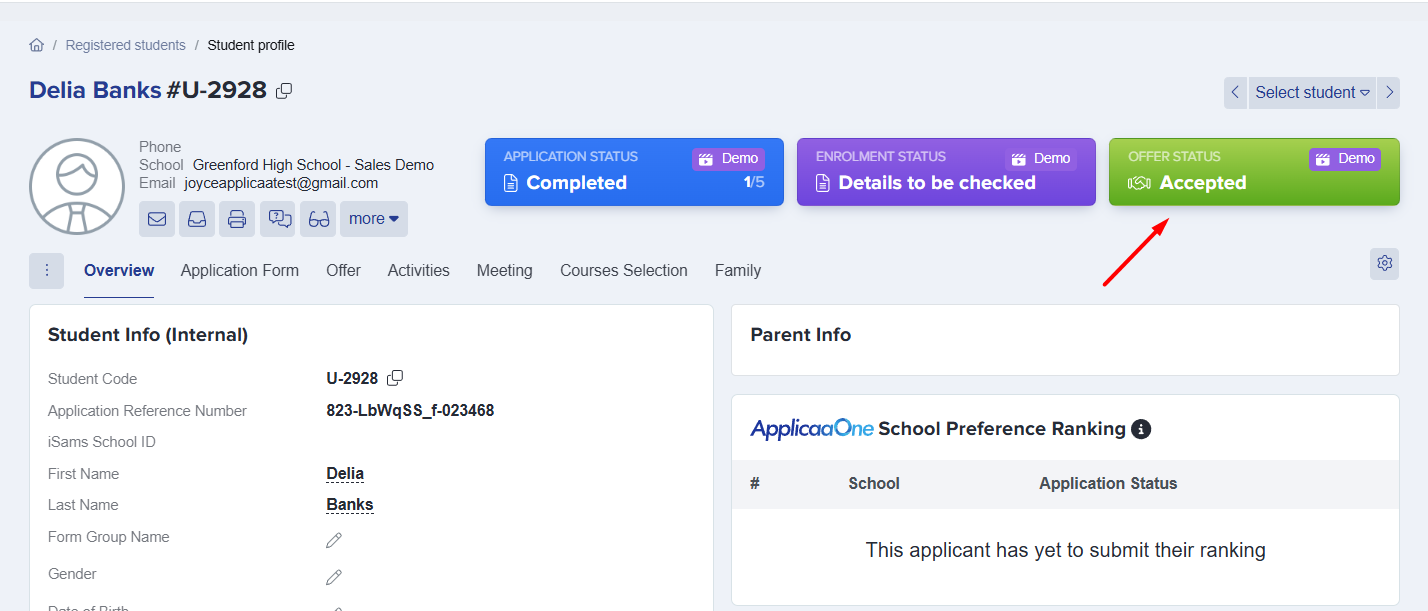The image size is (1428, 611).
Task: Open the Select student dropdown
Action: pos(1312,93)
